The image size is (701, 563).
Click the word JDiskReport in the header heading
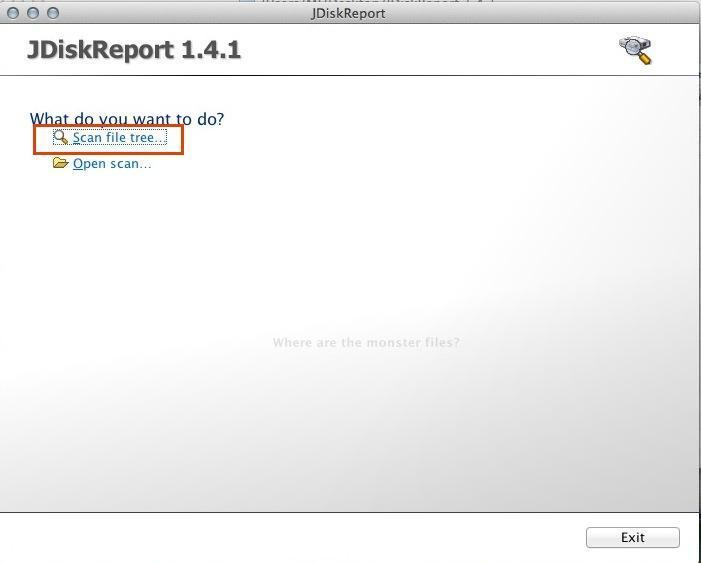[x=100, y=50]
